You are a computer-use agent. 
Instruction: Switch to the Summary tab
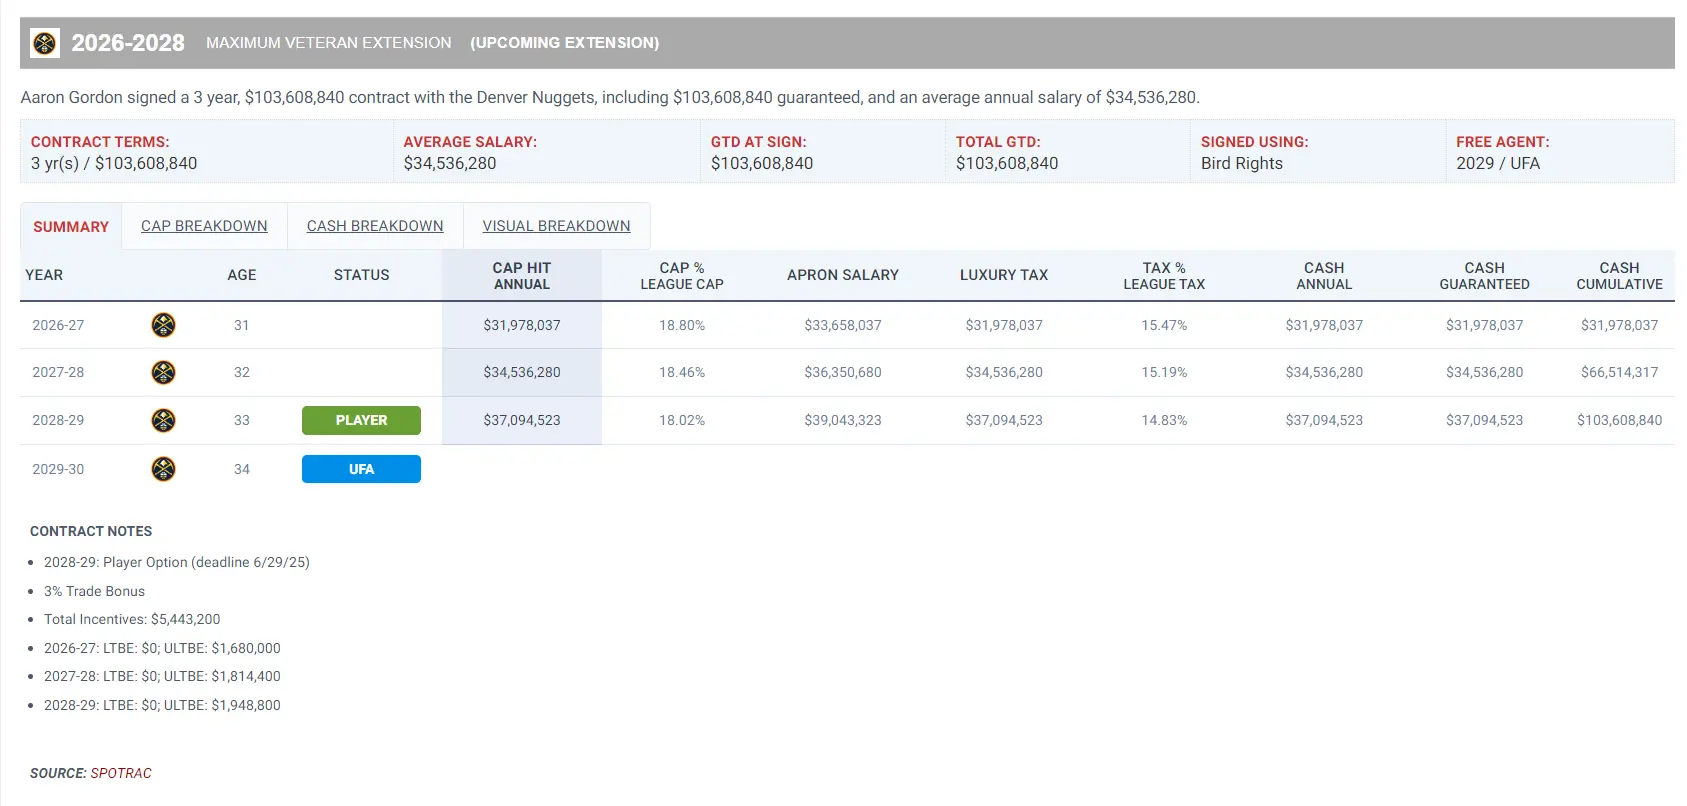click(71, 227)
